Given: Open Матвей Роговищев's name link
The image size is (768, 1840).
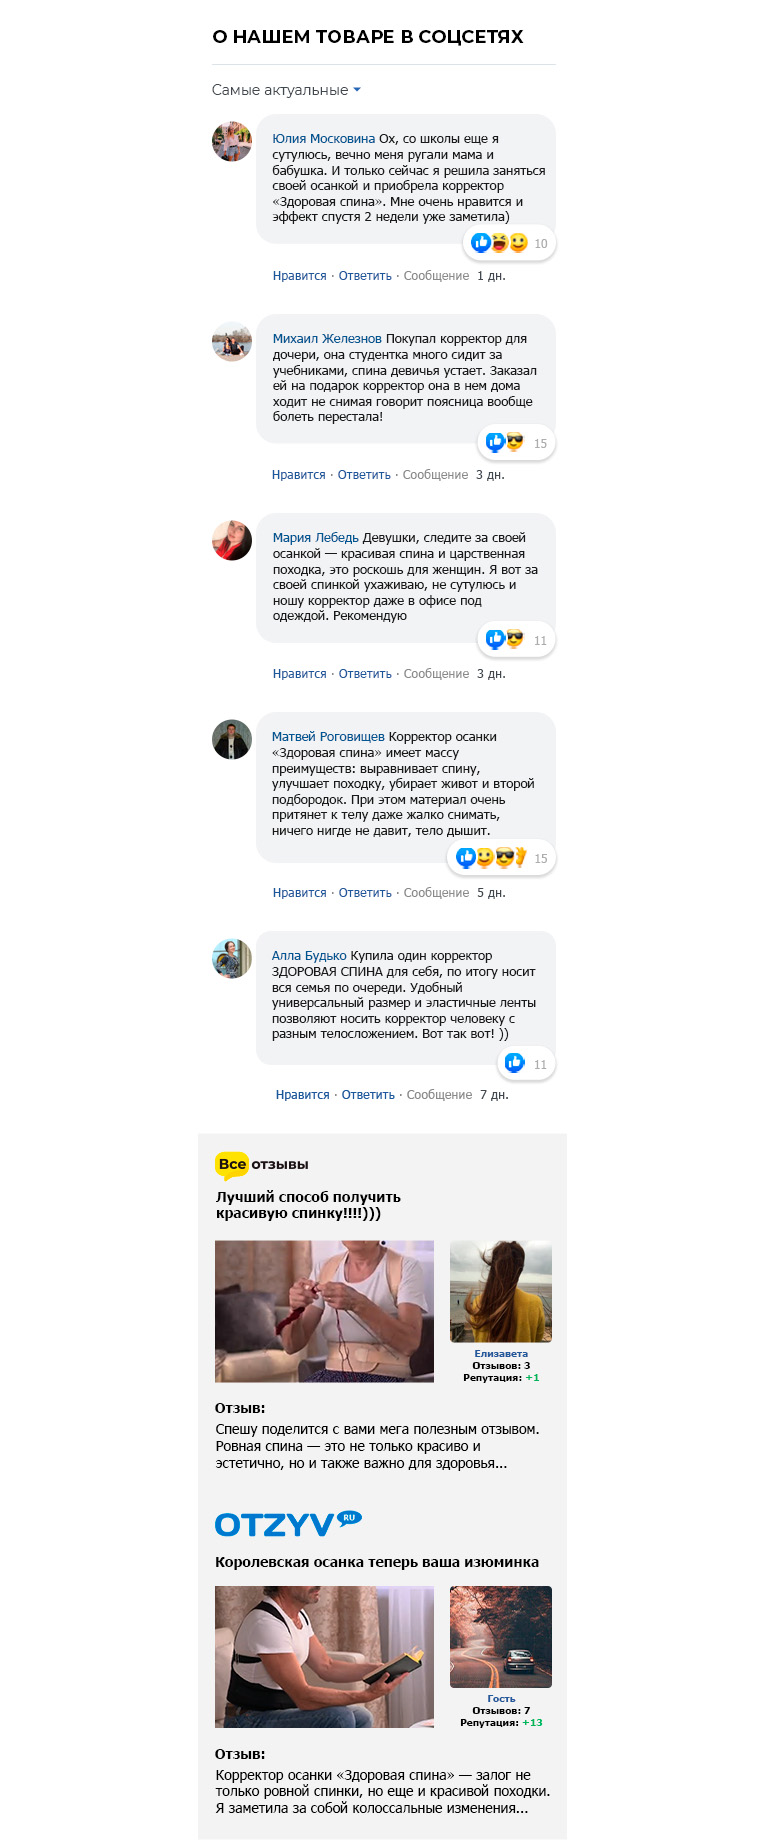Looking at the screenshot, I should click(328, 737).
